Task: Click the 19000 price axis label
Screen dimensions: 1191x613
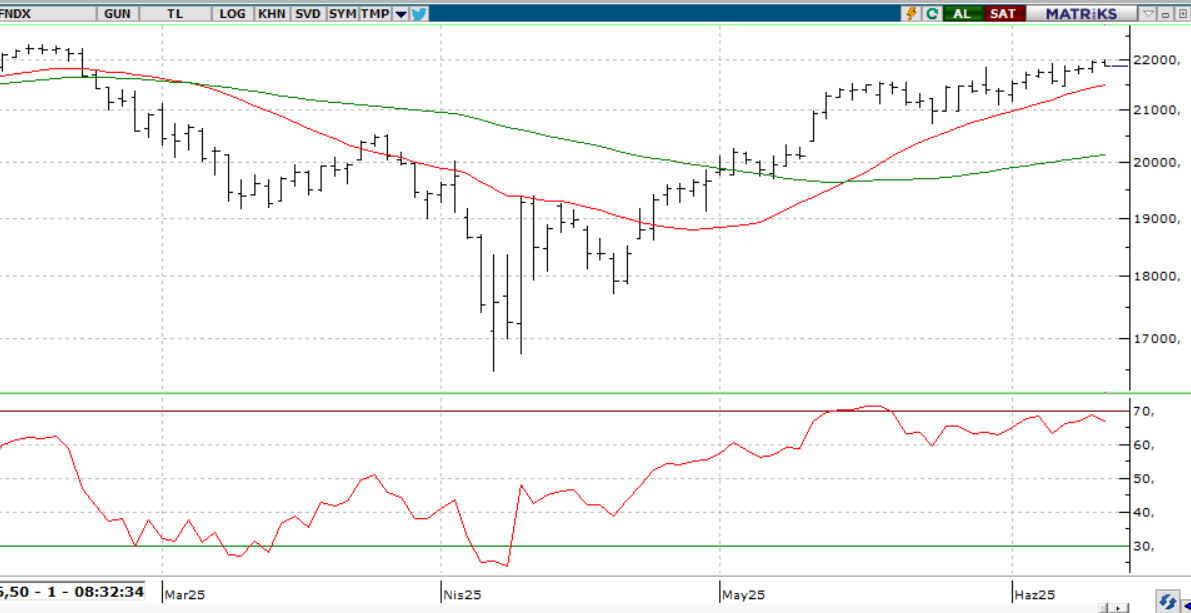Action: [1156, 219]
